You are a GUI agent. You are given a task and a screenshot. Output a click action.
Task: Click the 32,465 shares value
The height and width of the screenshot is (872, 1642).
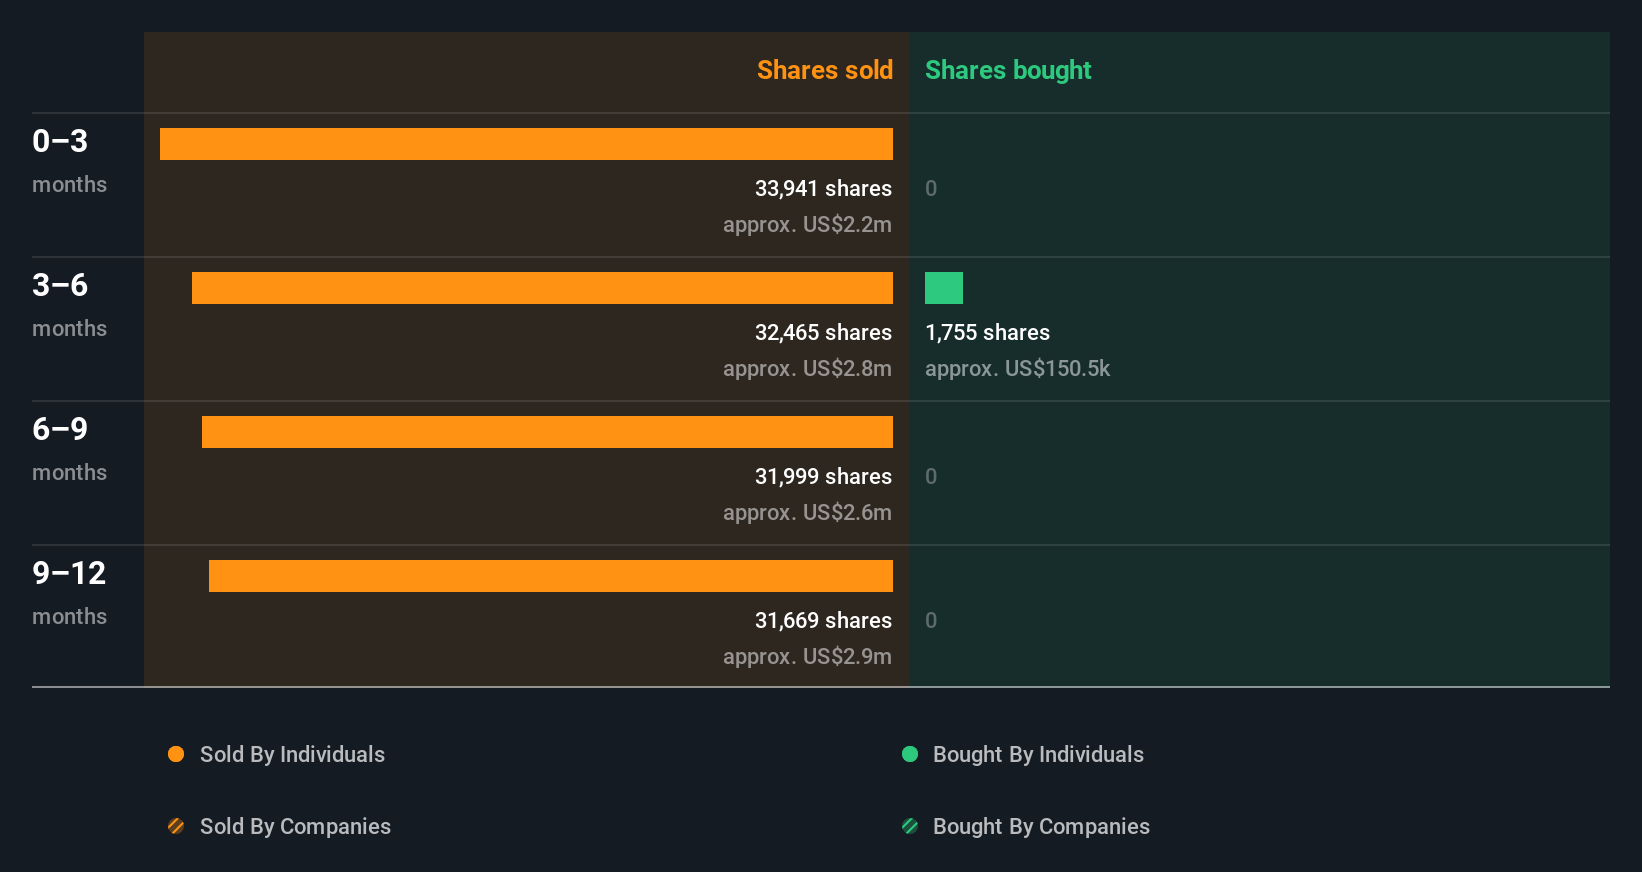pos(823,332)
